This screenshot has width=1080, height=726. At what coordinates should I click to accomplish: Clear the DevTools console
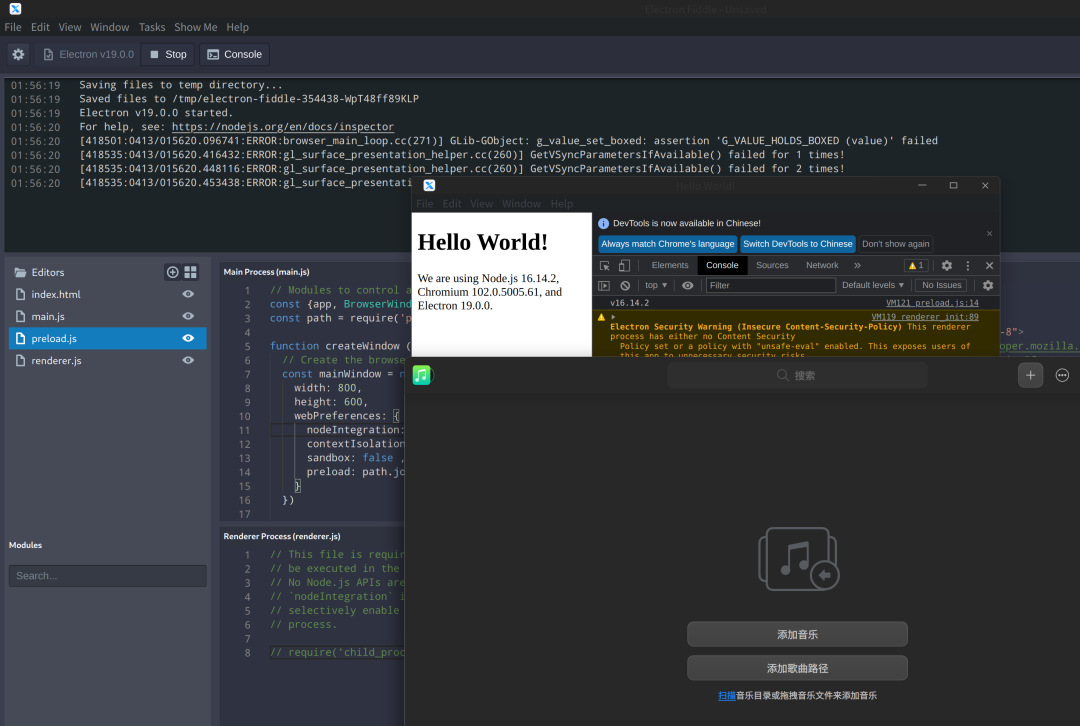point(625,285)
